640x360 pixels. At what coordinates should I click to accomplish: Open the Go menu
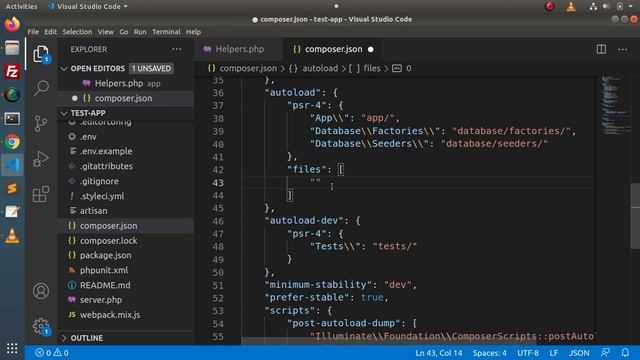[x=124, y=32]
